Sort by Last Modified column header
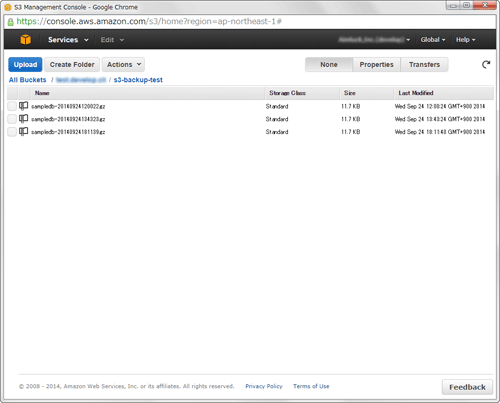 444,93
